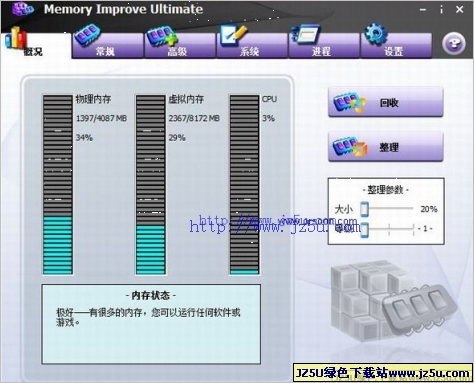The image size is (474, 383).
Task: Click the bar chart icon on 概况 tab
Action: [15, 38]
